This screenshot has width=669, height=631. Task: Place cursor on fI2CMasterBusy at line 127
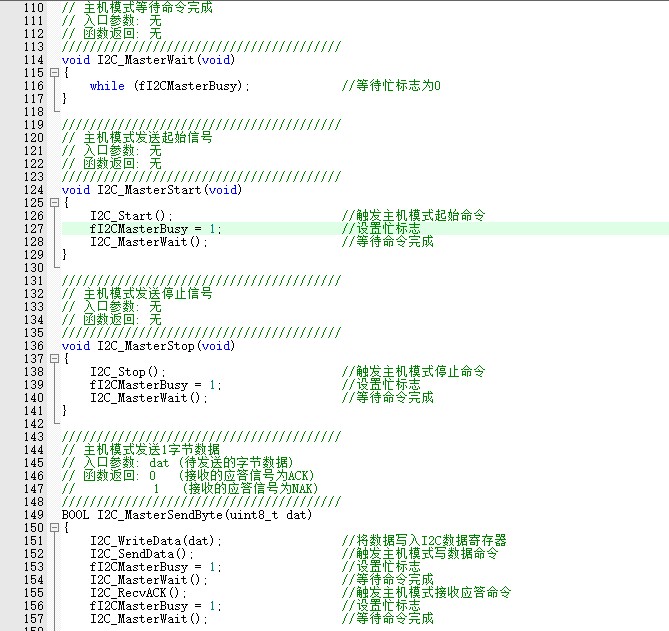tap(139, 229)
